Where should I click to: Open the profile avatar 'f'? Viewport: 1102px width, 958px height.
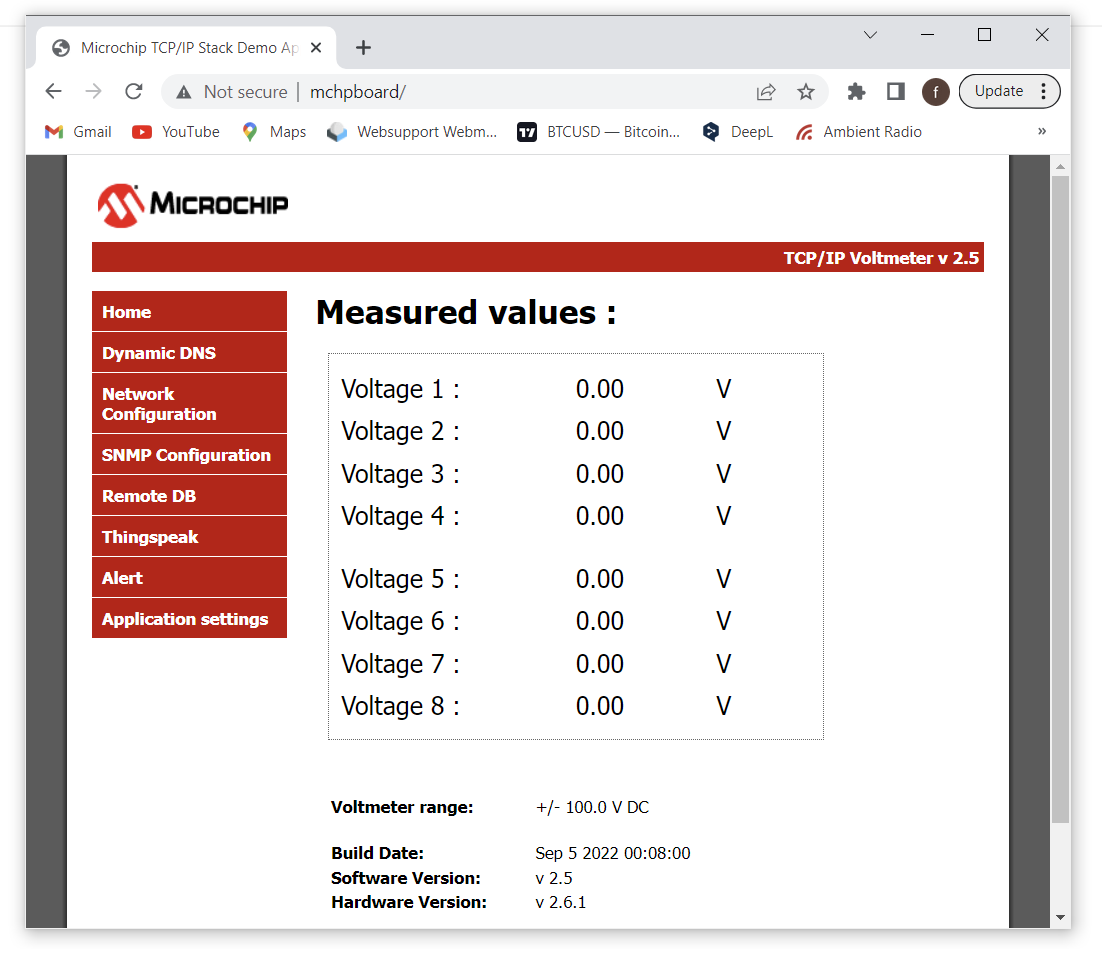click(x=935, y=91)
